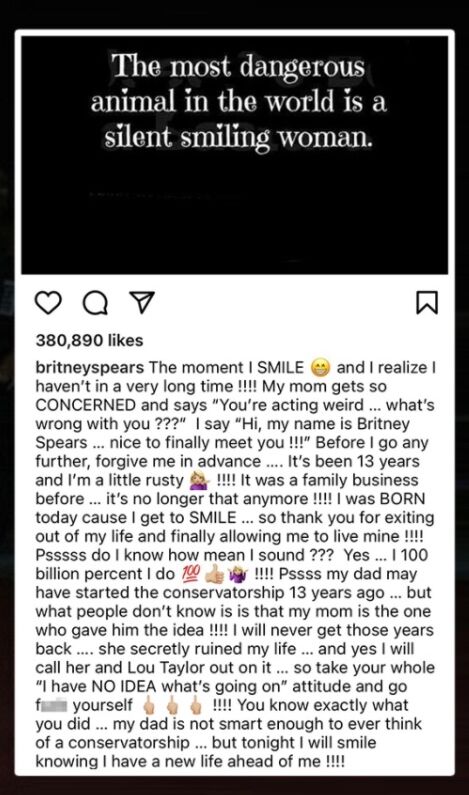Click the word CONCERNED in caption
469x795 pixels.
point(86,406)
